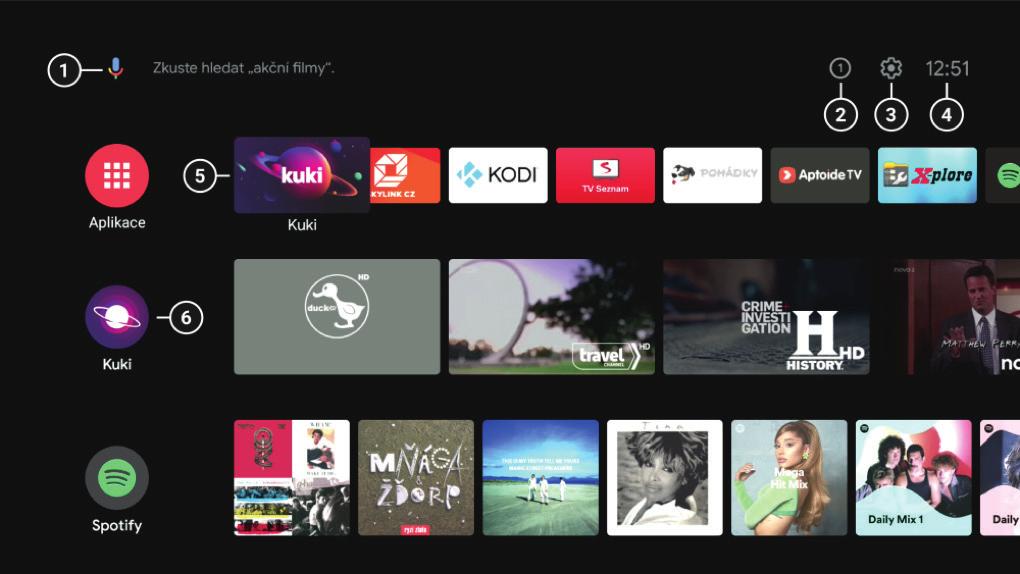Select the Spotify channel row icon
Screen dimensions: 1020x574
[117, 478]
